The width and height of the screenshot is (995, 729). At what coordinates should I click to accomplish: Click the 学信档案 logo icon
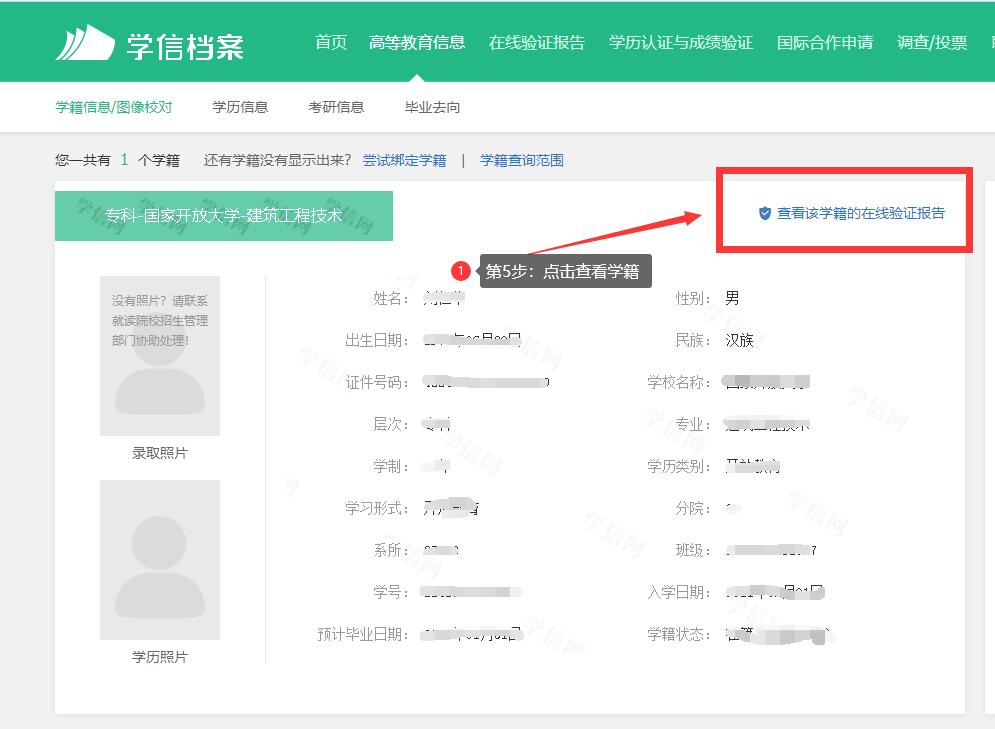point(85,43)
